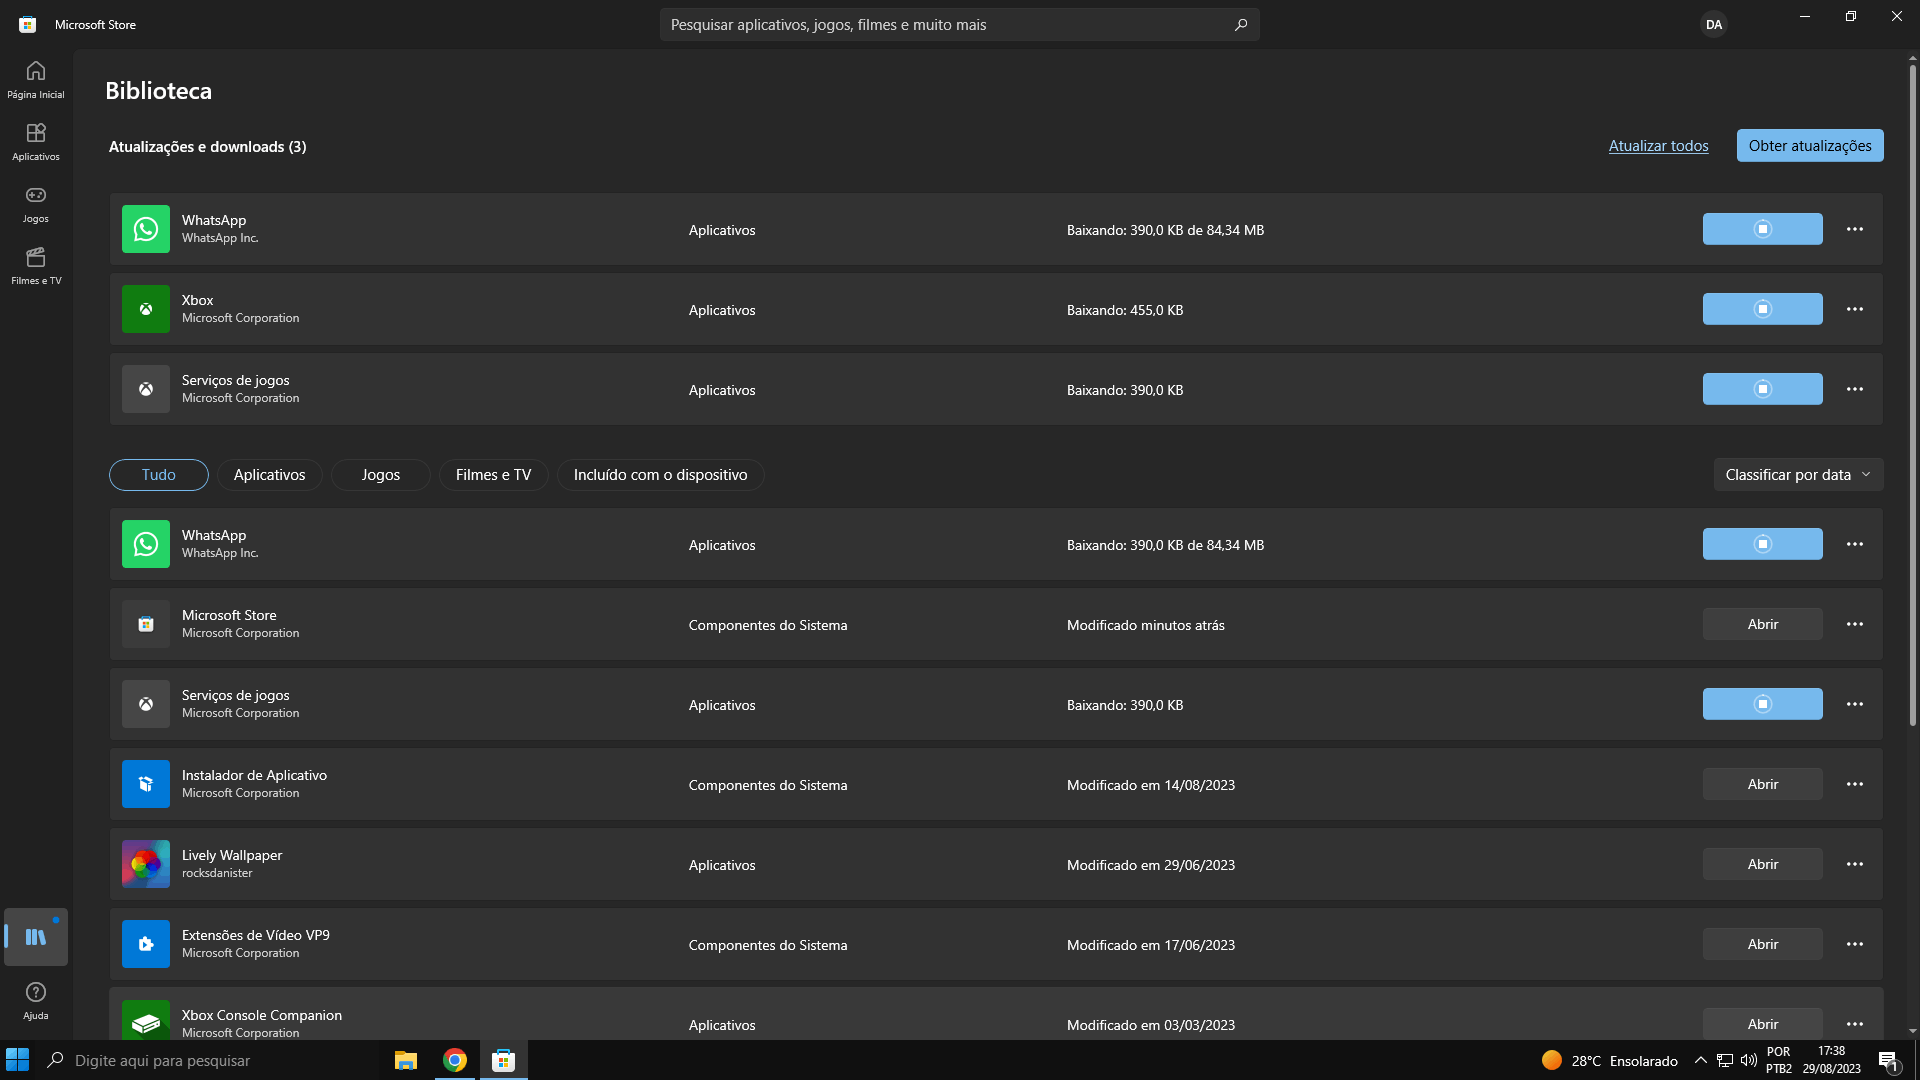Viewport: 1920px width, 1080px height.
Task: Click the Atualizar todos link
Action: pos(1658,146)
